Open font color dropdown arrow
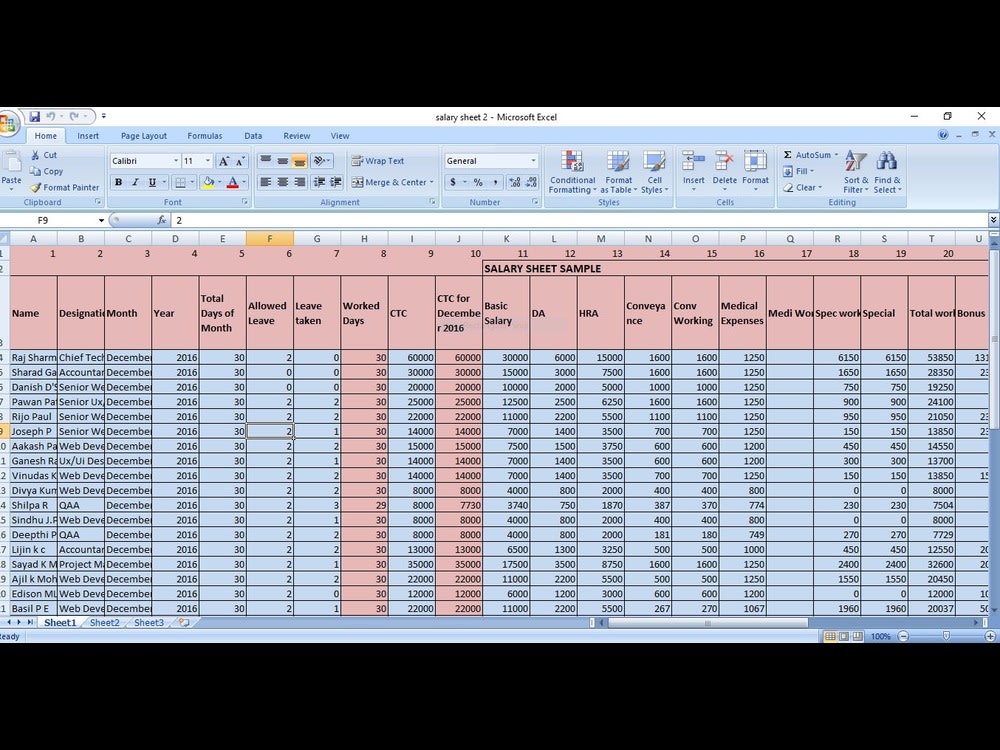Viewport: 1000px width, 750px height. coord(244,182)
